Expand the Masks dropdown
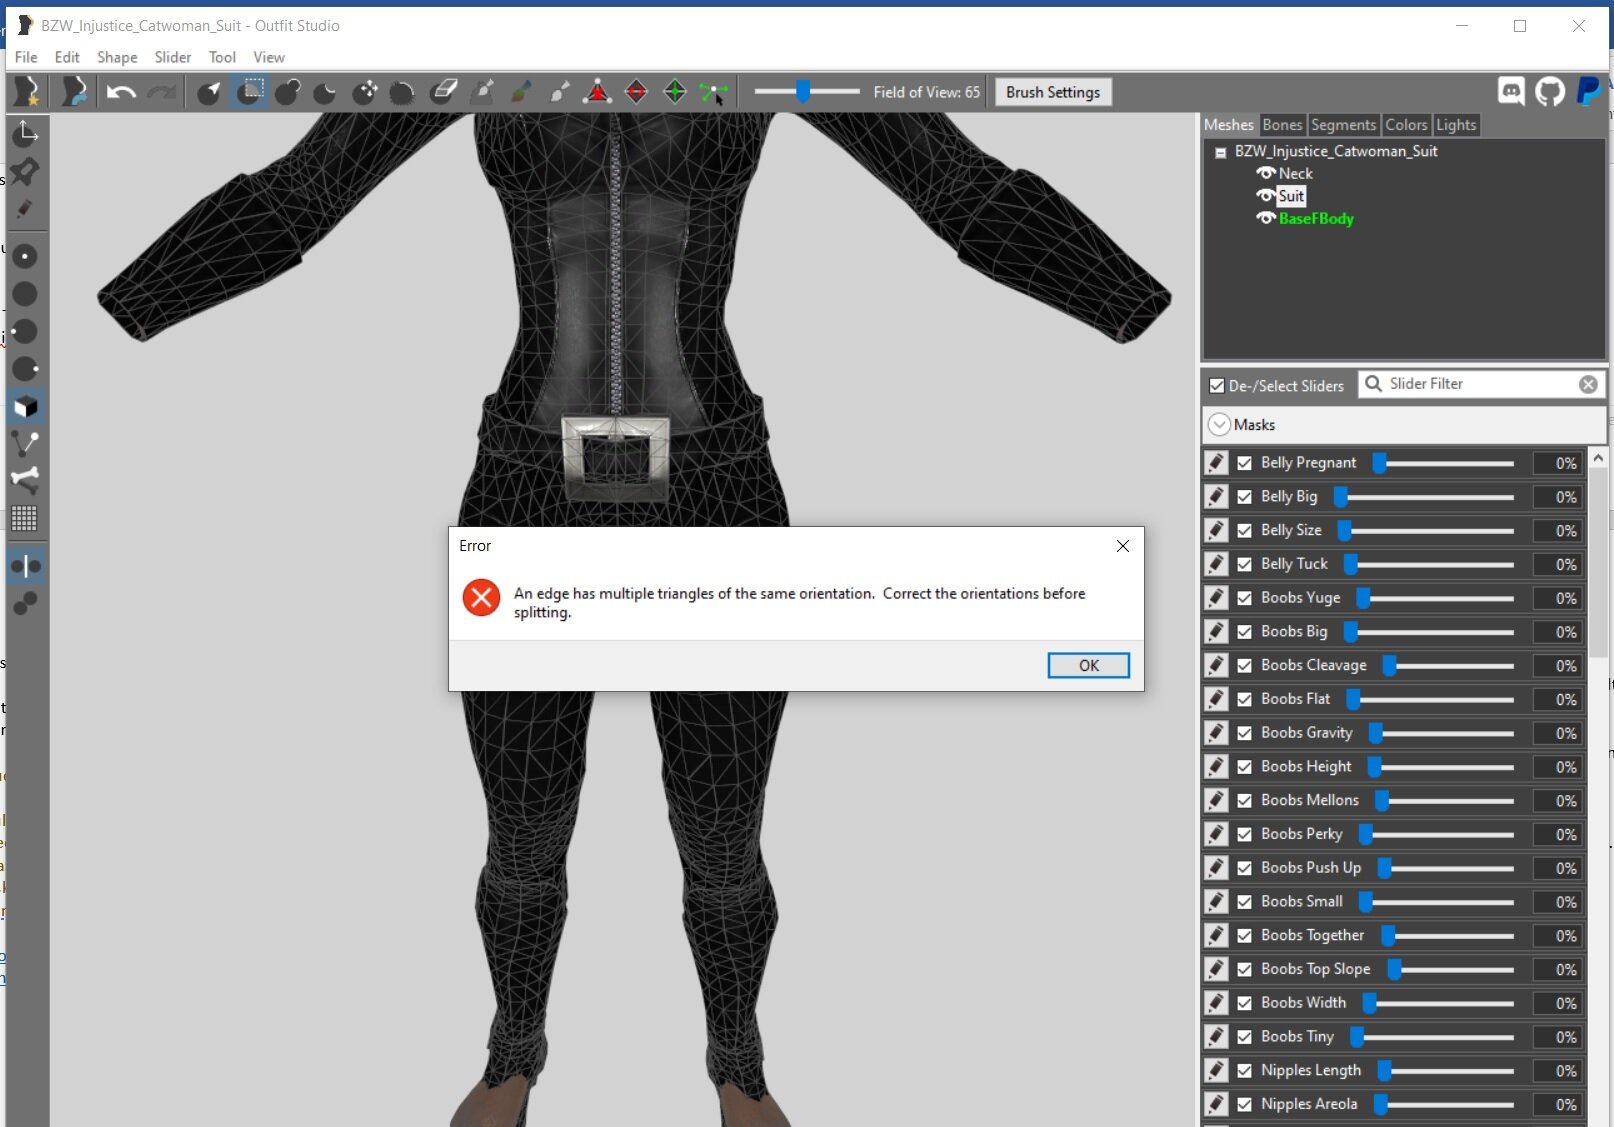 click(x=1219, y=425)
